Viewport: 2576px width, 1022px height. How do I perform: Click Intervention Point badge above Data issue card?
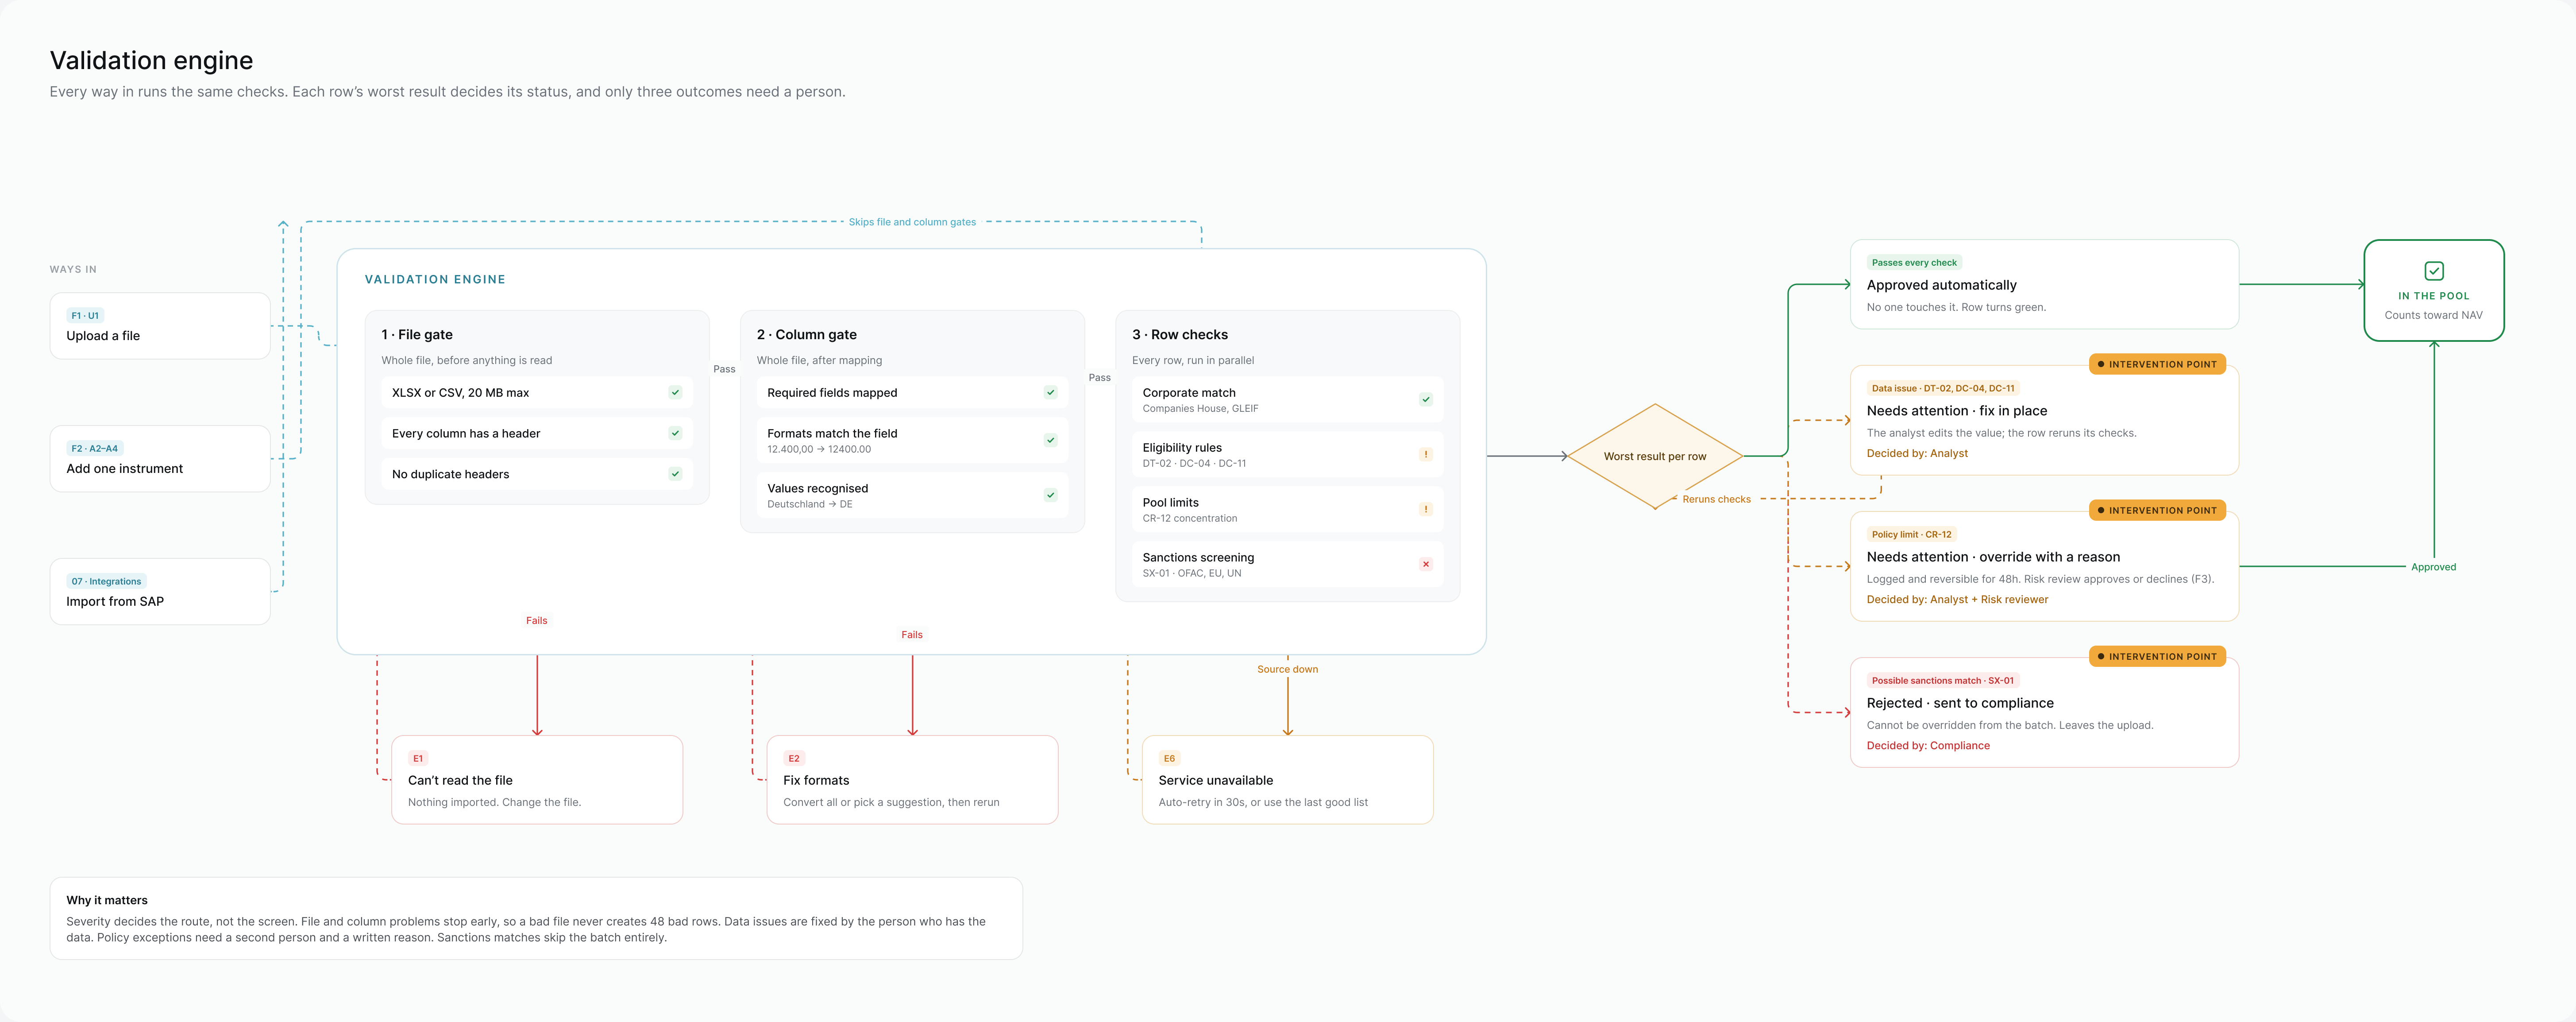click(2157, 364)
